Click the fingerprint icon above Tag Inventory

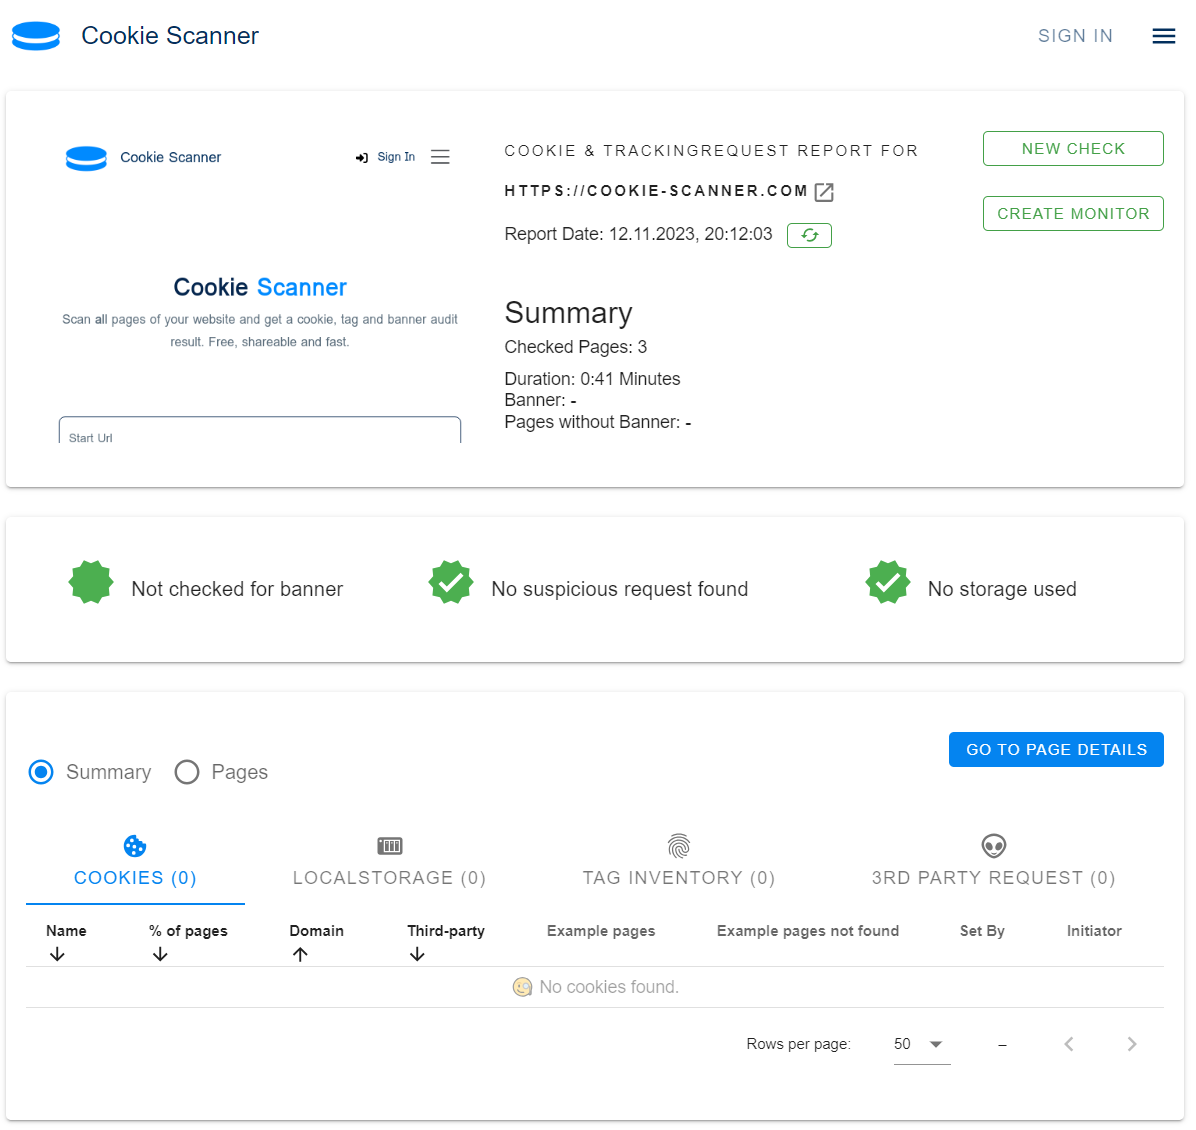pyautogui.click(x=679, y=845)
